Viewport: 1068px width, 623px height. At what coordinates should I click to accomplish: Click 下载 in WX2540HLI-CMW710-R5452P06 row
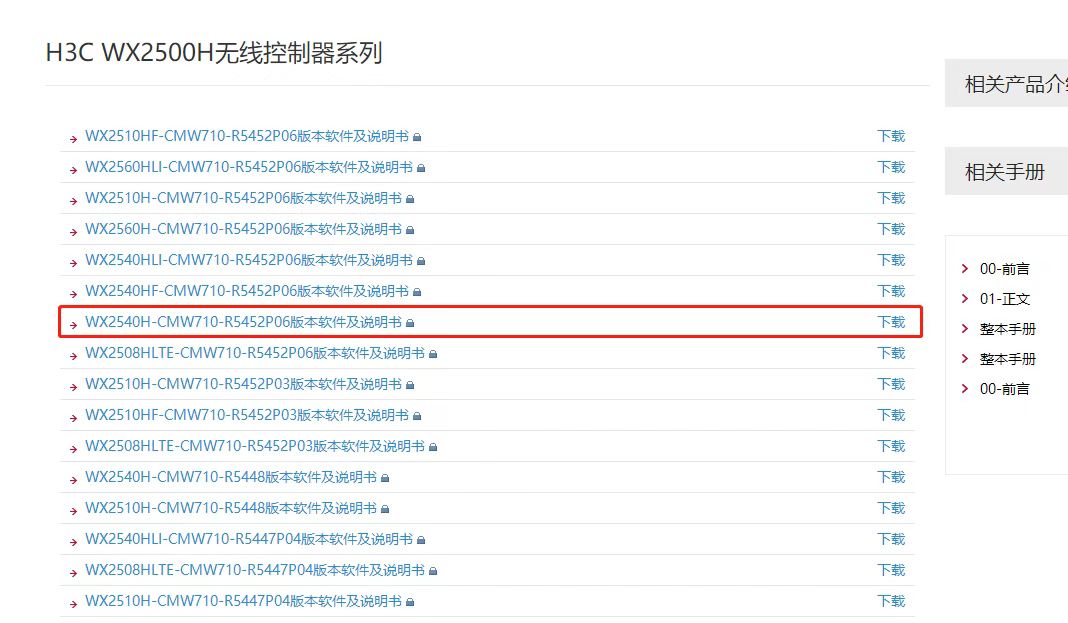point(891,260)
